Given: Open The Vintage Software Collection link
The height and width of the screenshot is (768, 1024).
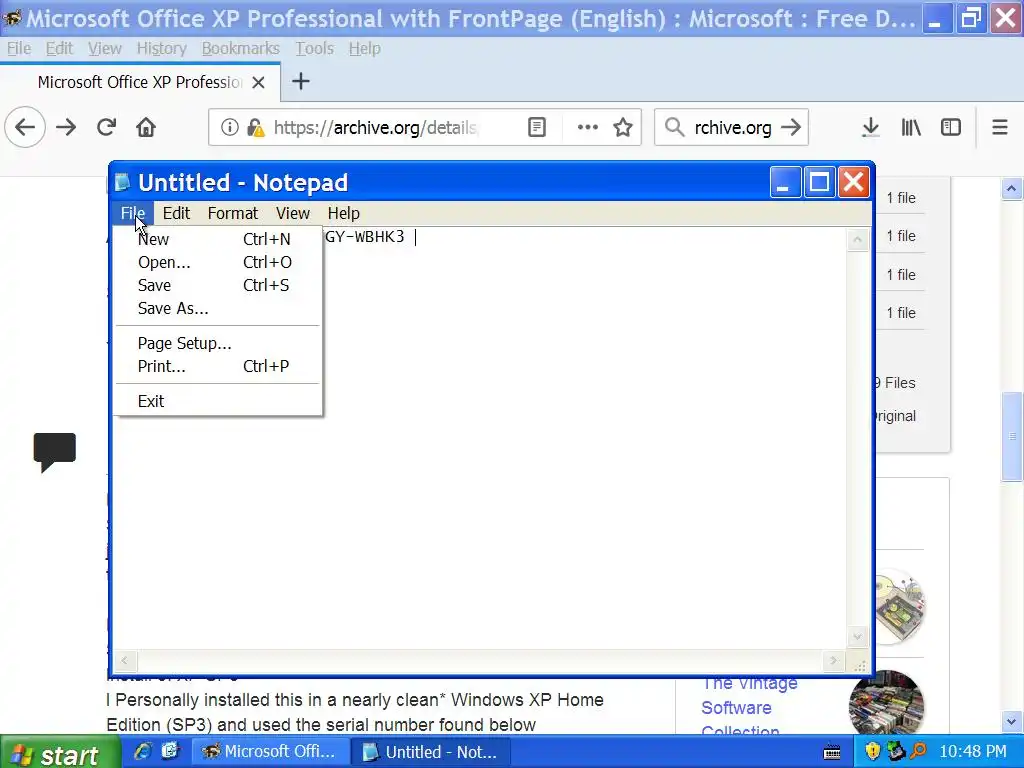Looking at the screenshot, I should (749, 707).
